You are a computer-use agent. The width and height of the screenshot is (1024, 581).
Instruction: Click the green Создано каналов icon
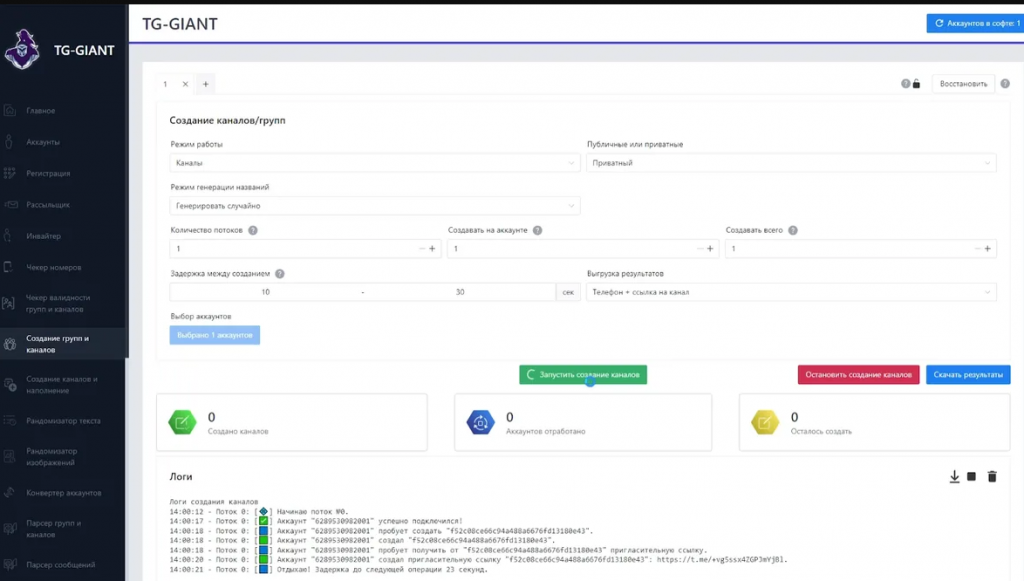pyautogui.click(x=182, y=422)
